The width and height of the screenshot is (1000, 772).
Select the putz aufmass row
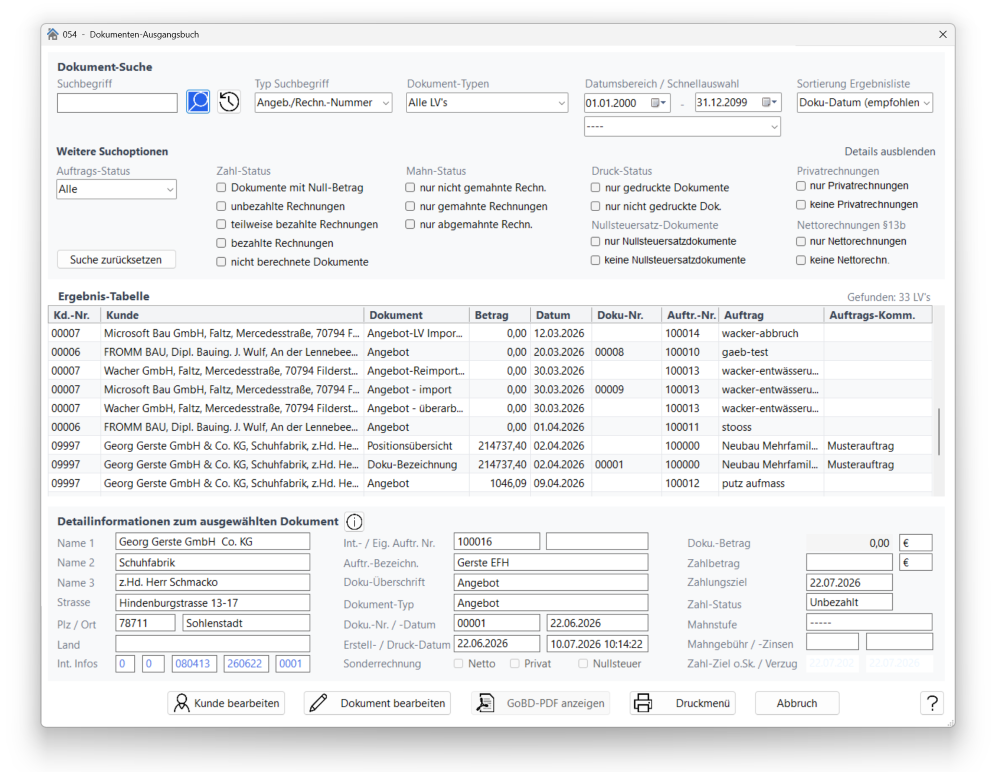click(x=490, y=483)
